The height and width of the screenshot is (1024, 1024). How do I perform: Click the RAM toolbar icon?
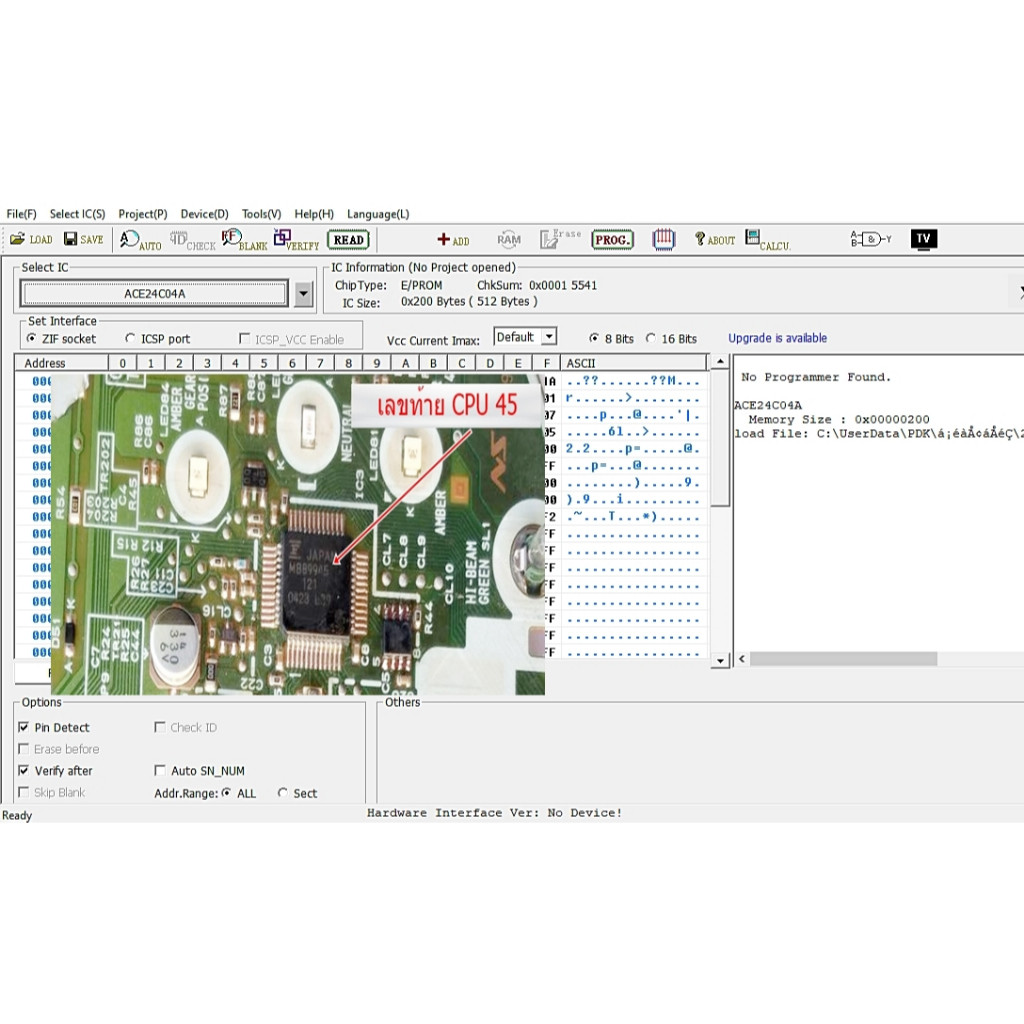pyautogui.click(x=509, y=240)
